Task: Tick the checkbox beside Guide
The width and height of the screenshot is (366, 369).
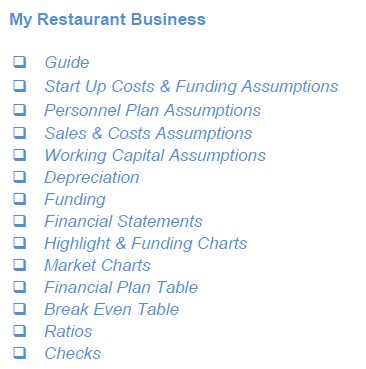Action: tap(20, 62)
